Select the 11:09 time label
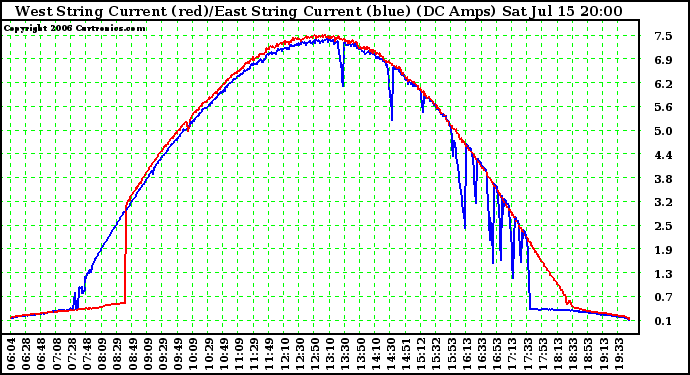The height and width of the screenshot is (375, 690). pos(239,354)
